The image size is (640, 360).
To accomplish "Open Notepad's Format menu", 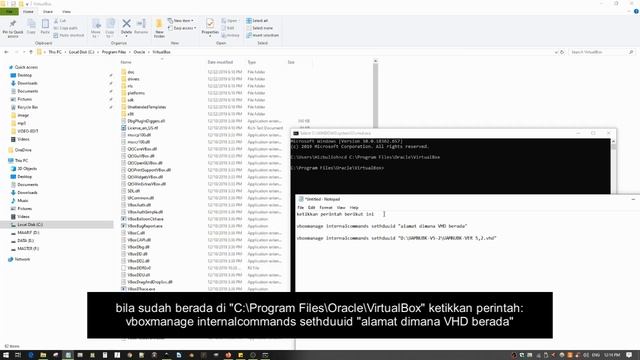I will click(326, 208).
